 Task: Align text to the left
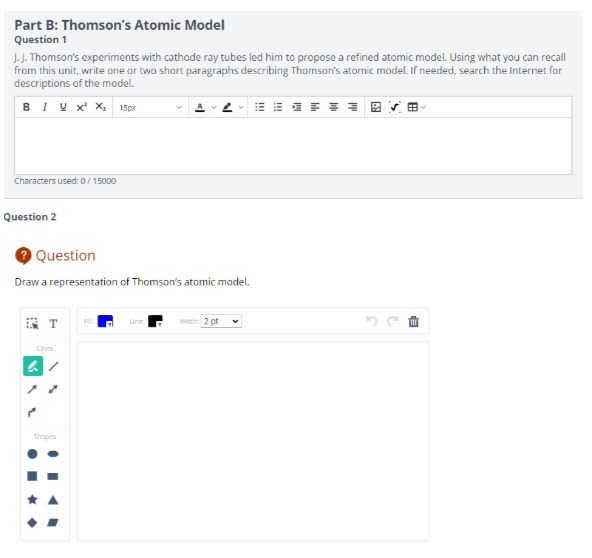coord(315,107)
